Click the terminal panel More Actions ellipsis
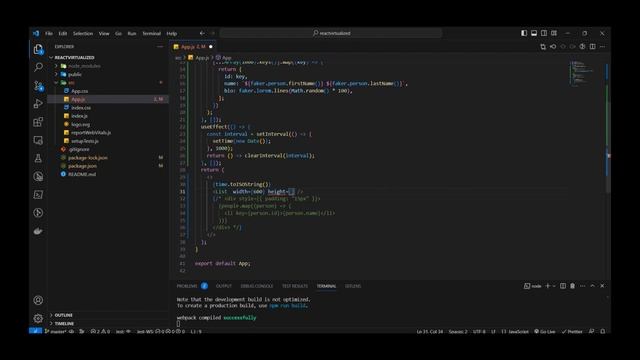 [582, 286]
